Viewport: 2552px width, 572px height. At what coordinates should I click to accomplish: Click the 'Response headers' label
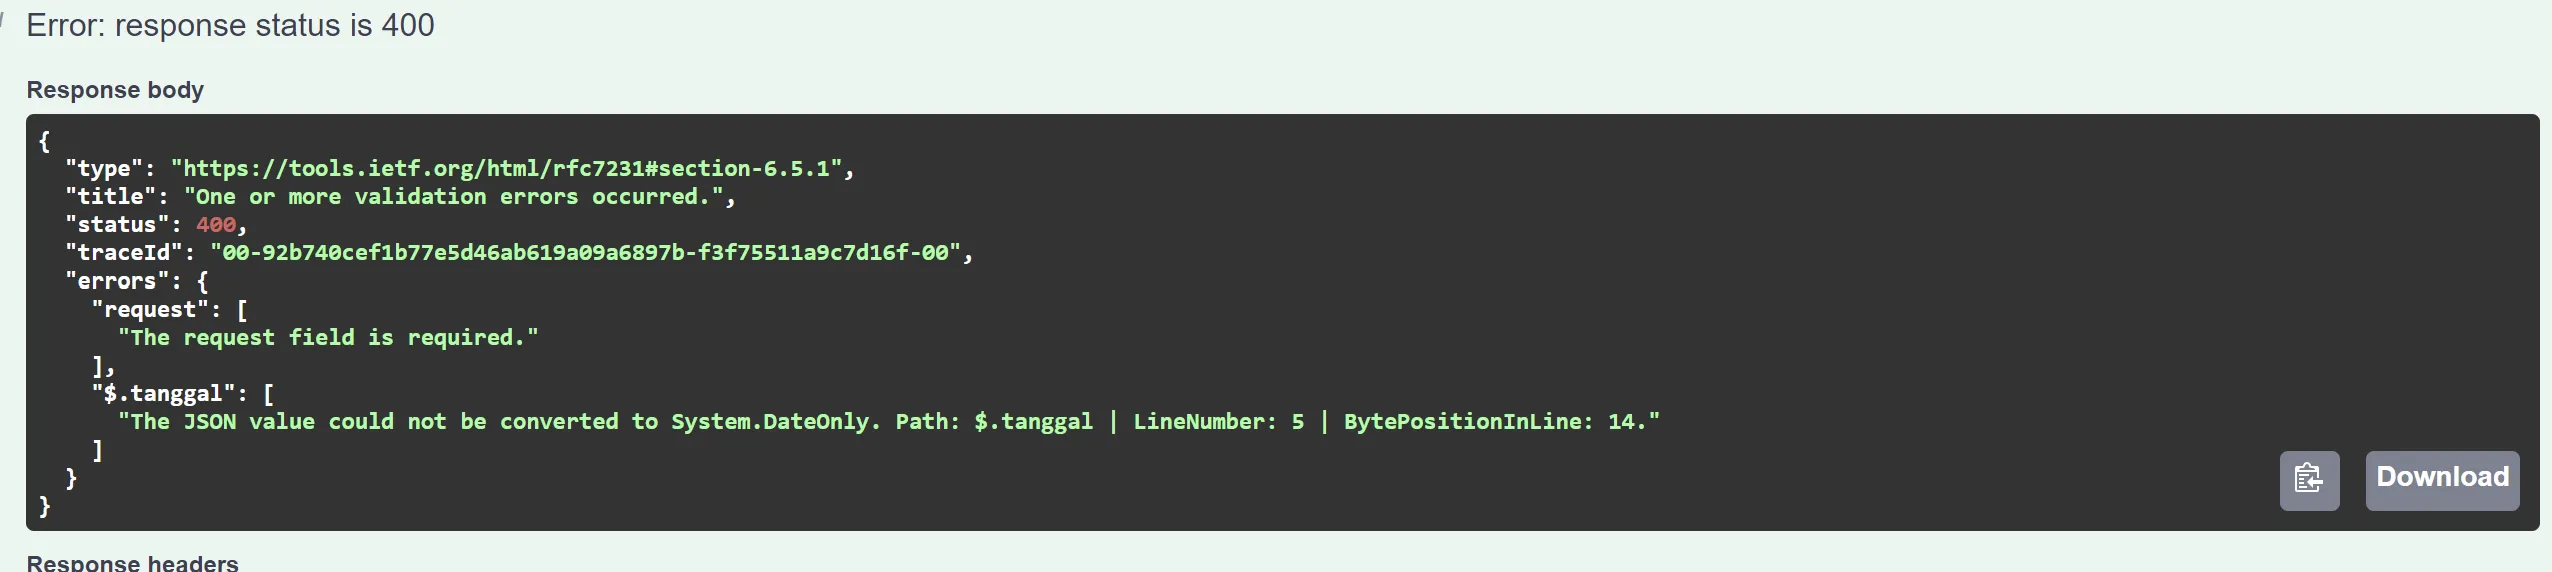pos(132,563)
